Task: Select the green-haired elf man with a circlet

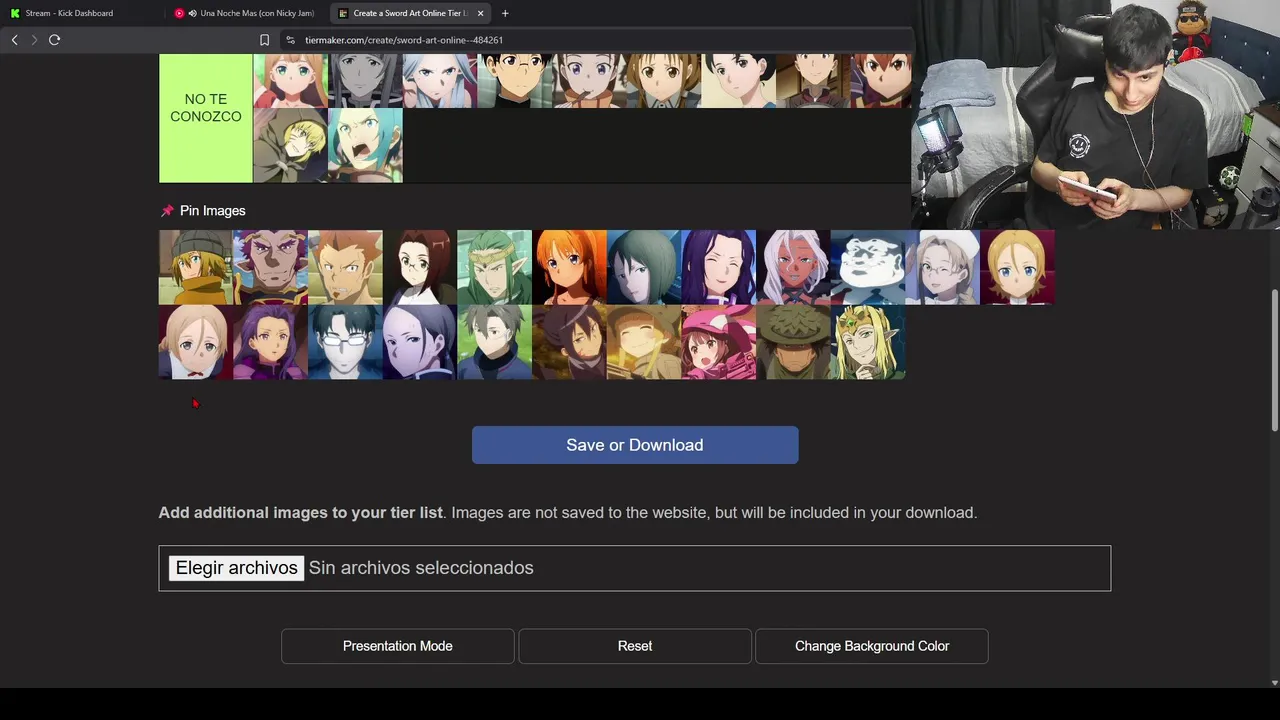Action: [494, 267]
